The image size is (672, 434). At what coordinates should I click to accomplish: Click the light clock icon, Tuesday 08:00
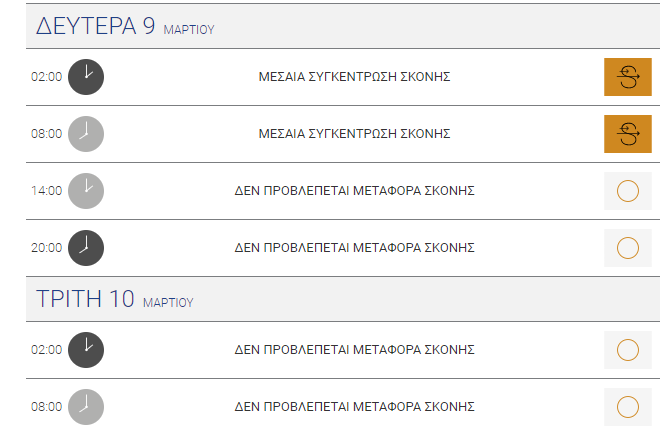click(x=86, y=407)
